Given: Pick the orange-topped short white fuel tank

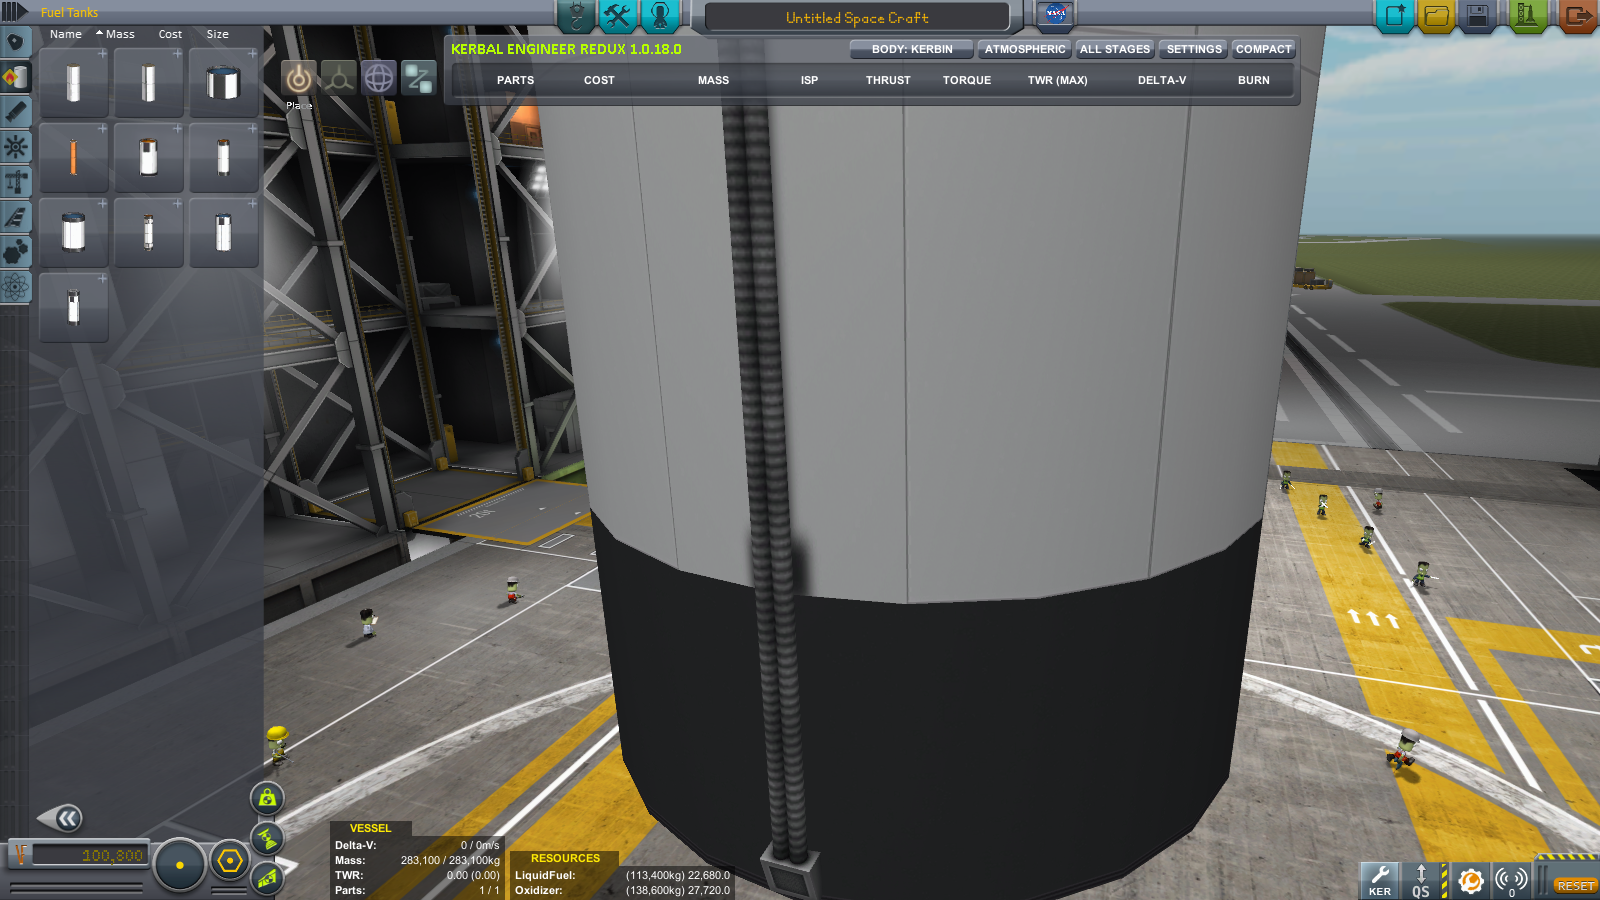Looking at the screenshot, I should coord(148,158).
